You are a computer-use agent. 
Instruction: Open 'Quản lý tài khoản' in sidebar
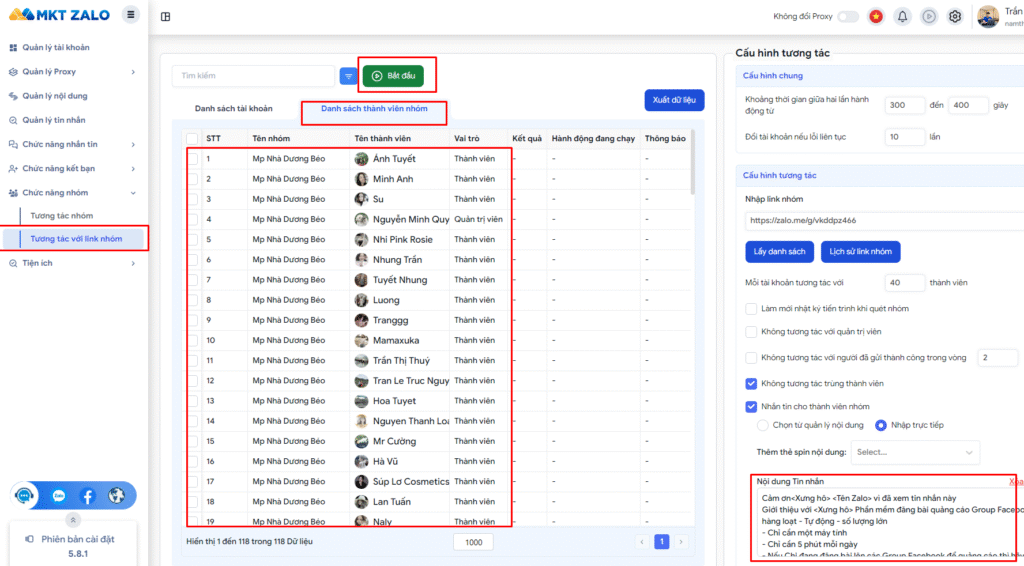tap(55, 47)
